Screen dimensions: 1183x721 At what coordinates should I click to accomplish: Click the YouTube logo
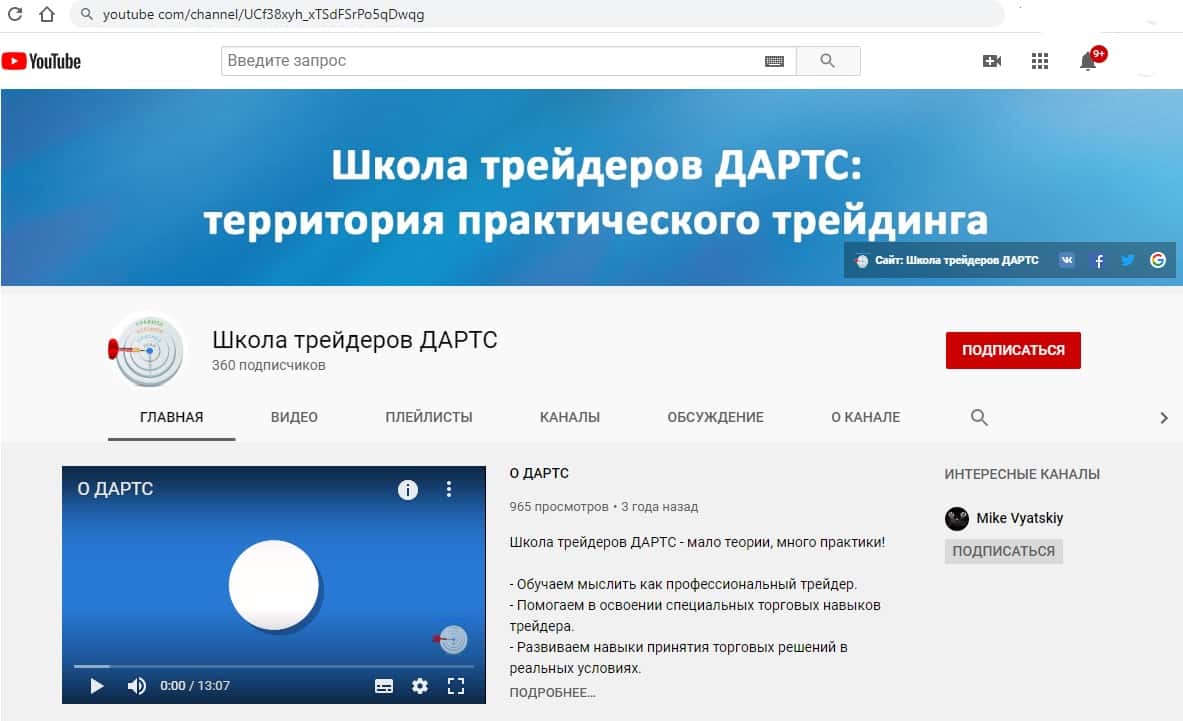tap(41, 61)
